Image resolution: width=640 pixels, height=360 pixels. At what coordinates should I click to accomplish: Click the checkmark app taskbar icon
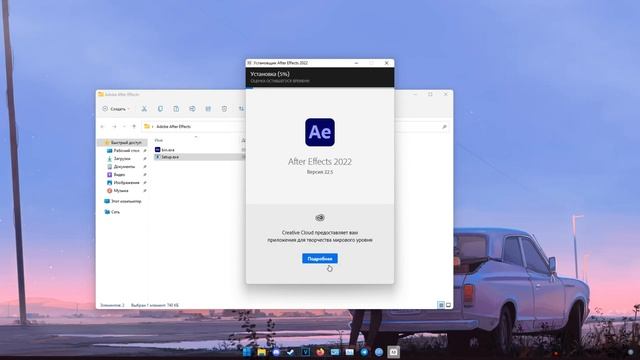click(291, 352)
